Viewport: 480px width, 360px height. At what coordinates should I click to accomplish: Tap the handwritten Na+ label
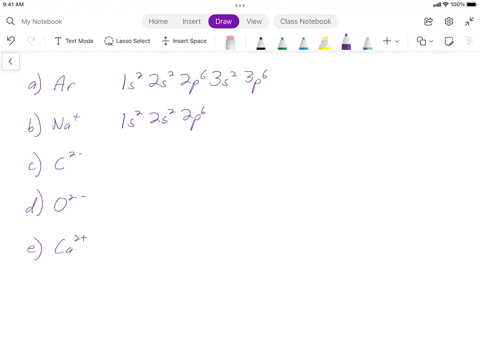66,122
